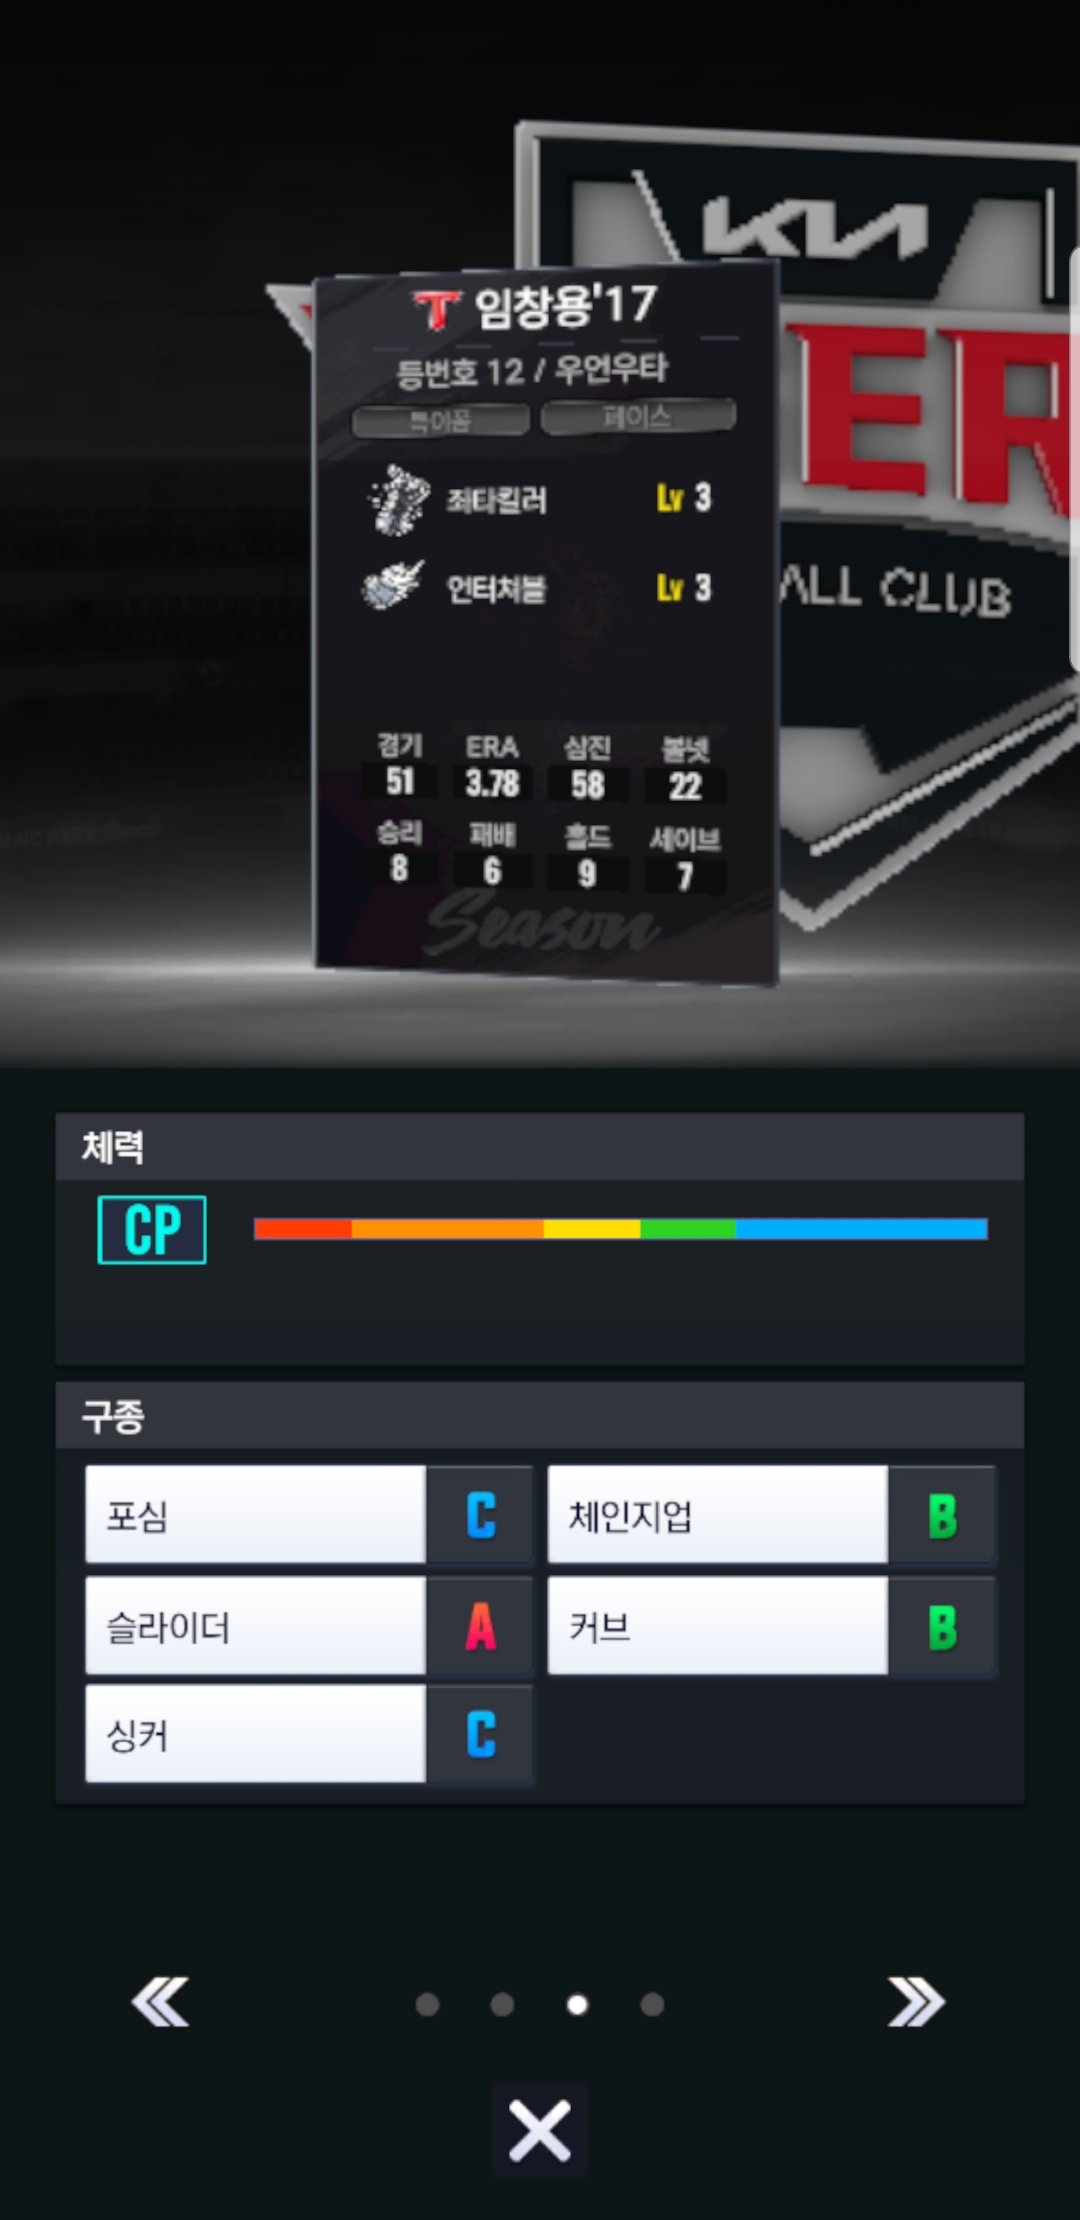Go to next page with right double-arrow

pyautogui.click(x=916, y=2002)
